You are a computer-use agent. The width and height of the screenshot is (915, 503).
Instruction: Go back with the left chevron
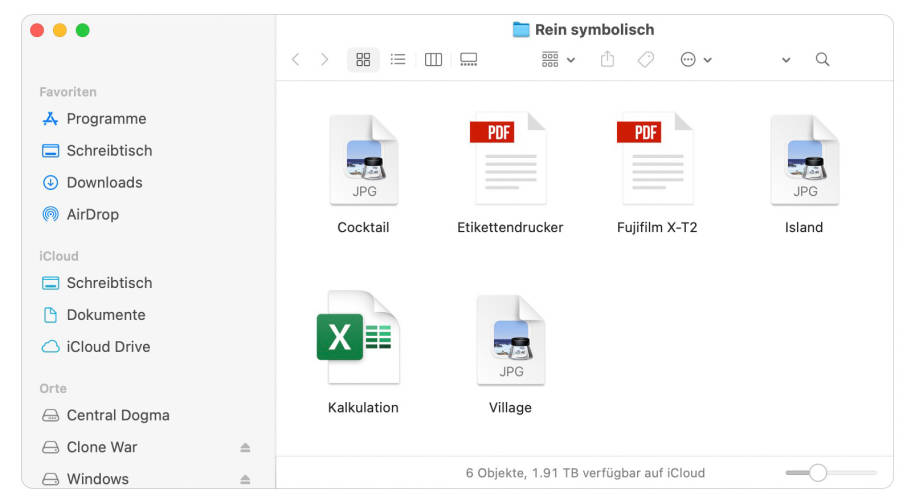click(x=295, y=60)
